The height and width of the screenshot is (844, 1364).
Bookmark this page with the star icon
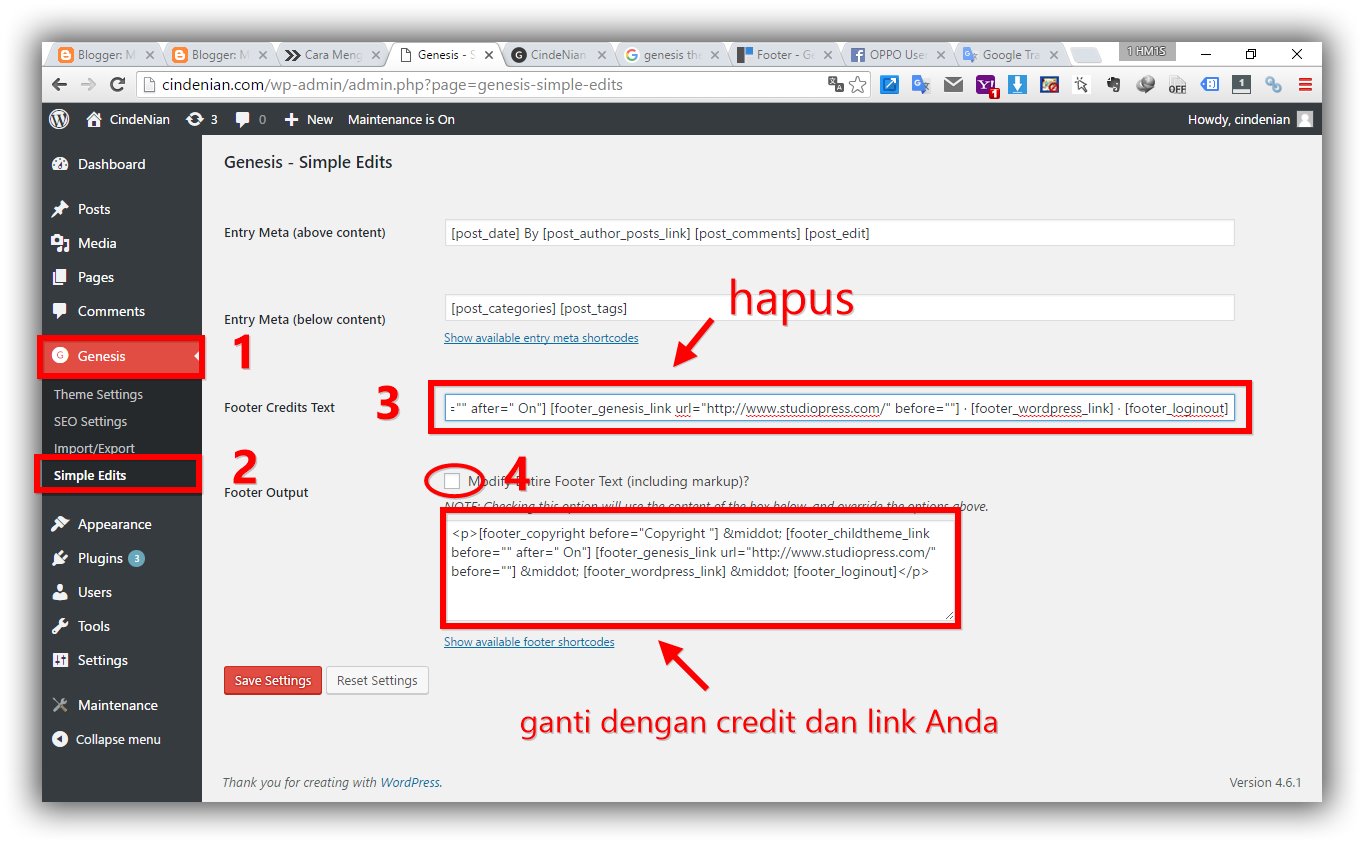click(x=858, y=85)
